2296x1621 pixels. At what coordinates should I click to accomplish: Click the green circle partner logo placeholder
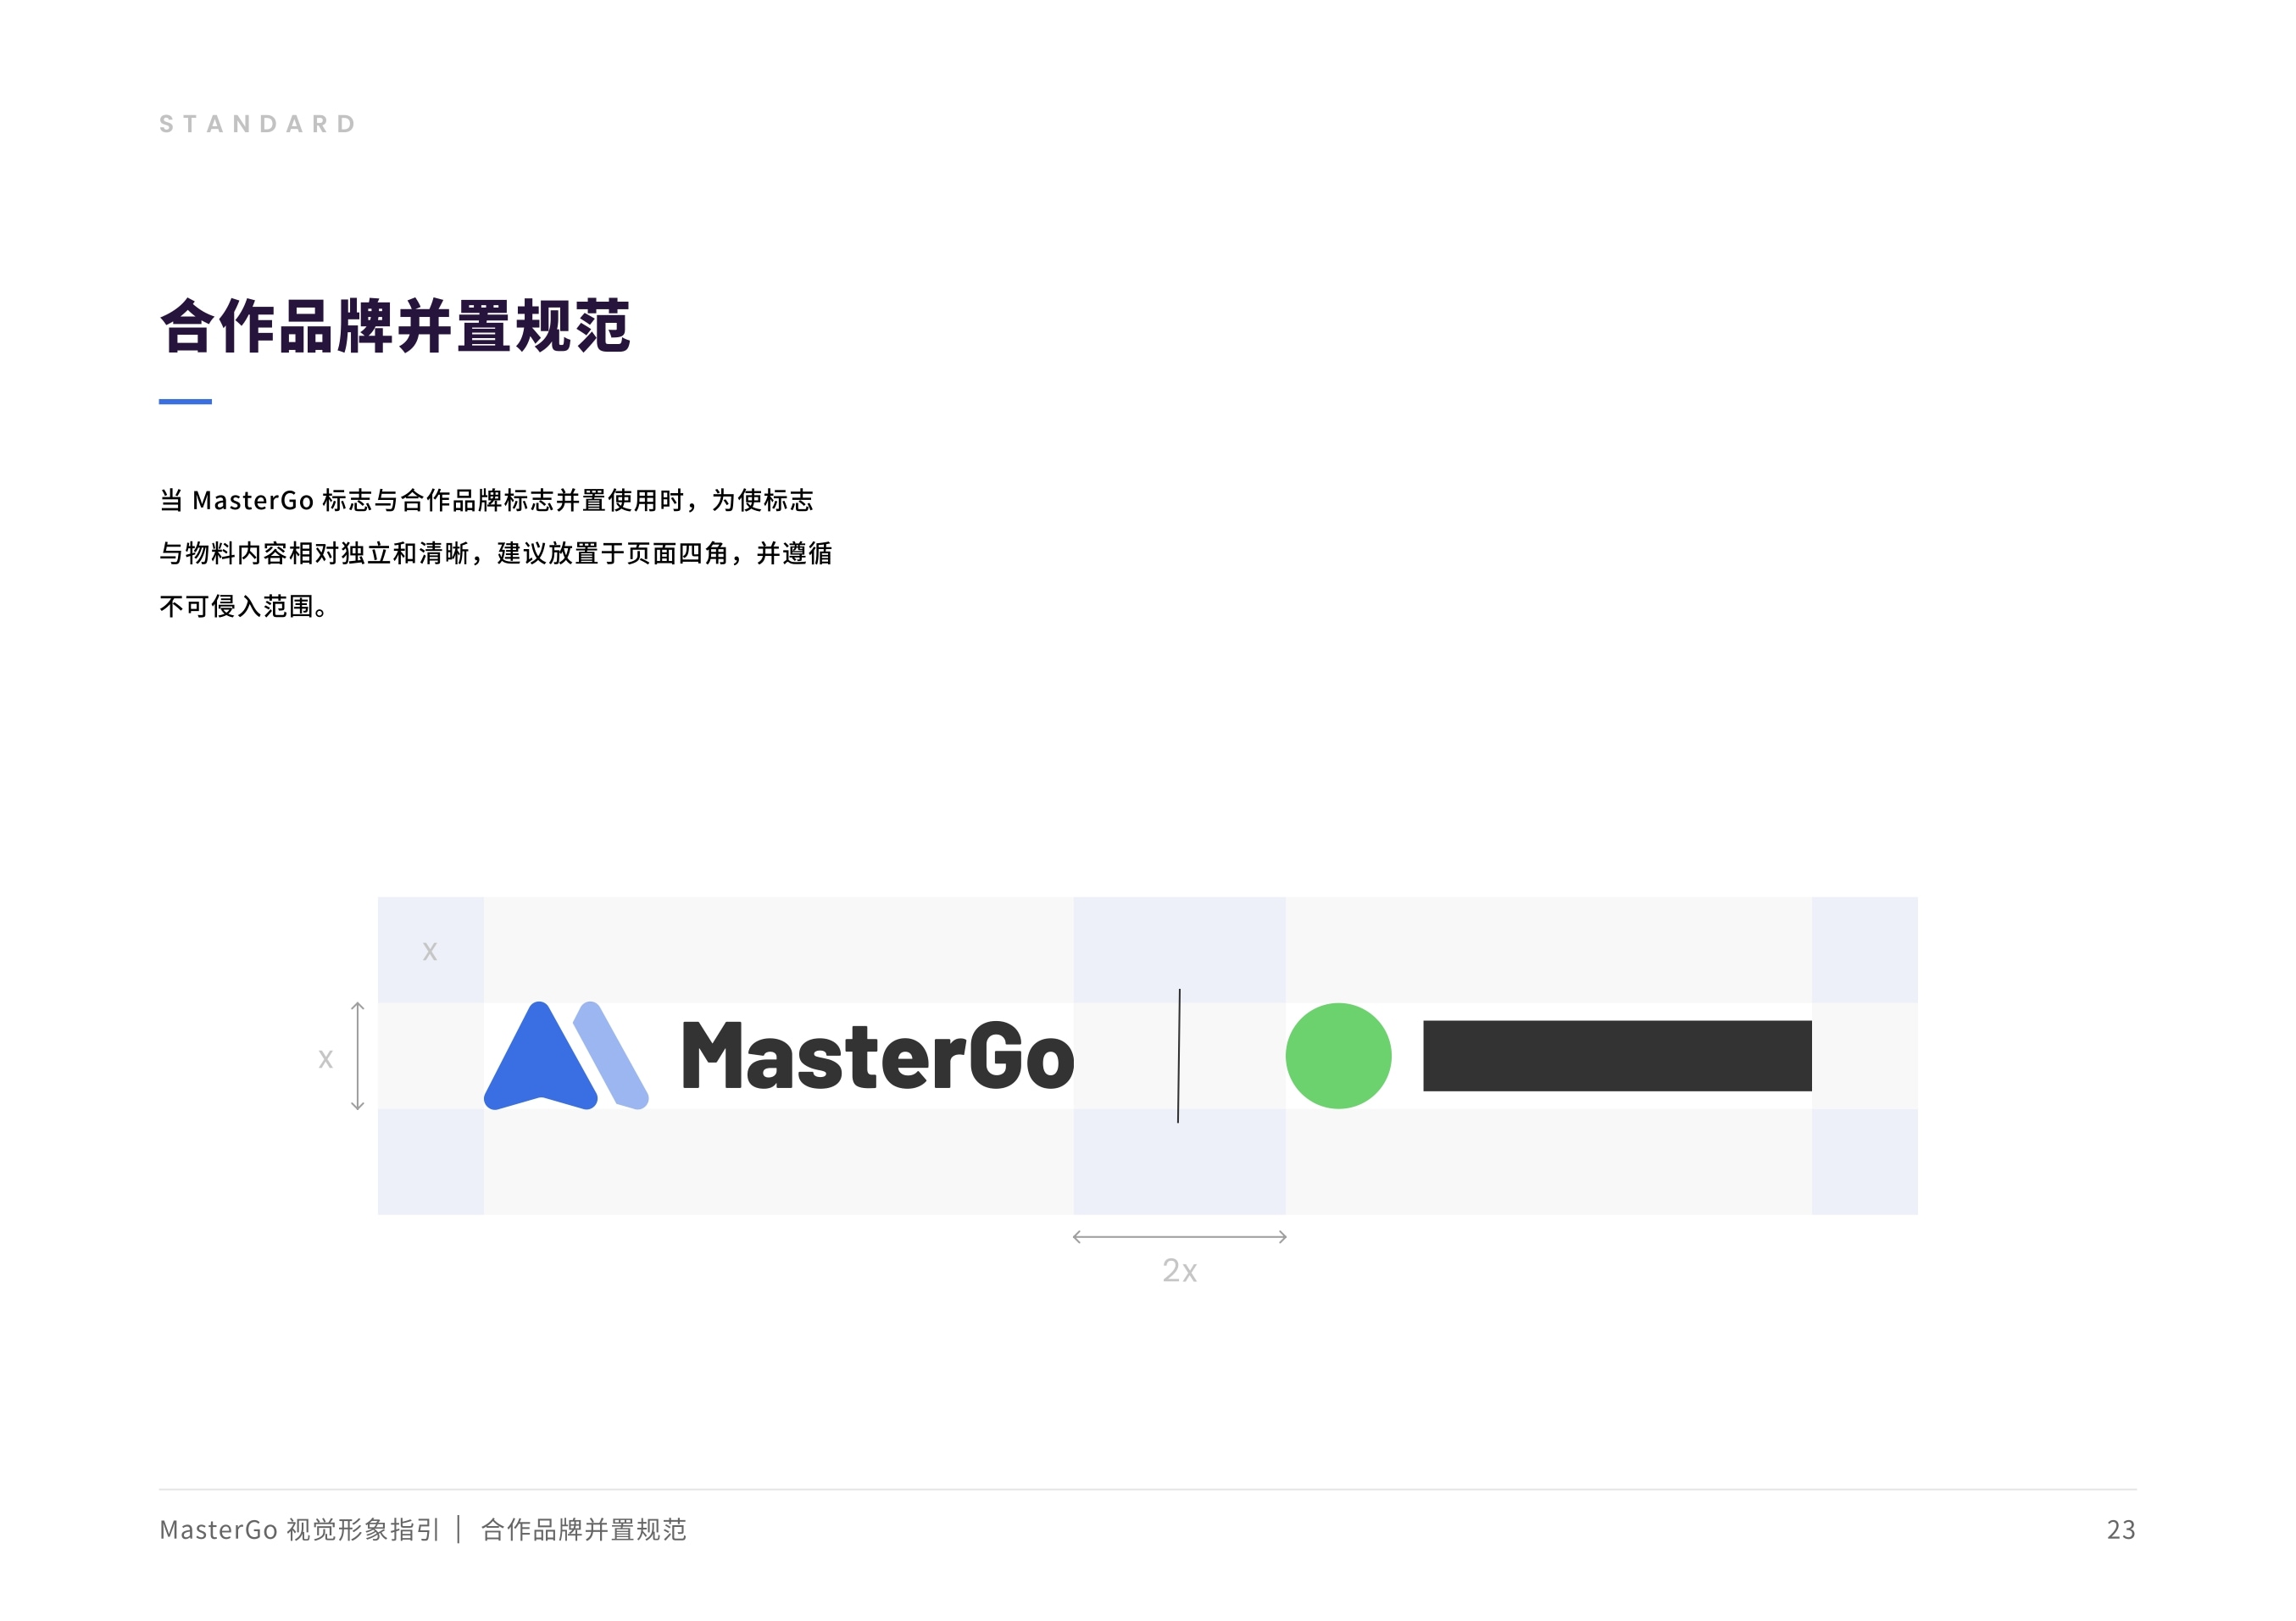point(1338,1056)
